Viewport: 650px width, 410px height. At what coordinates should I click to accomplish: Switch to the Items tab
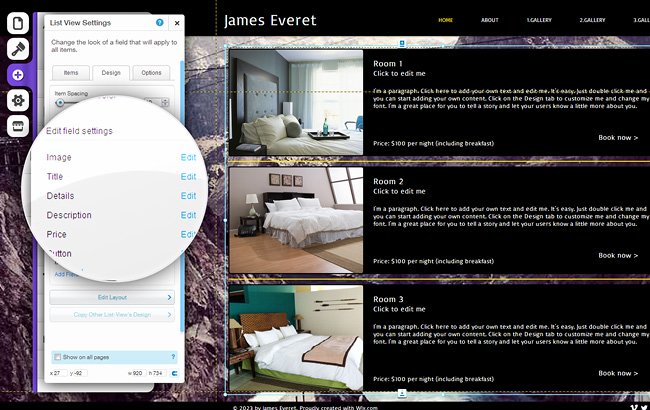[71, 73]
